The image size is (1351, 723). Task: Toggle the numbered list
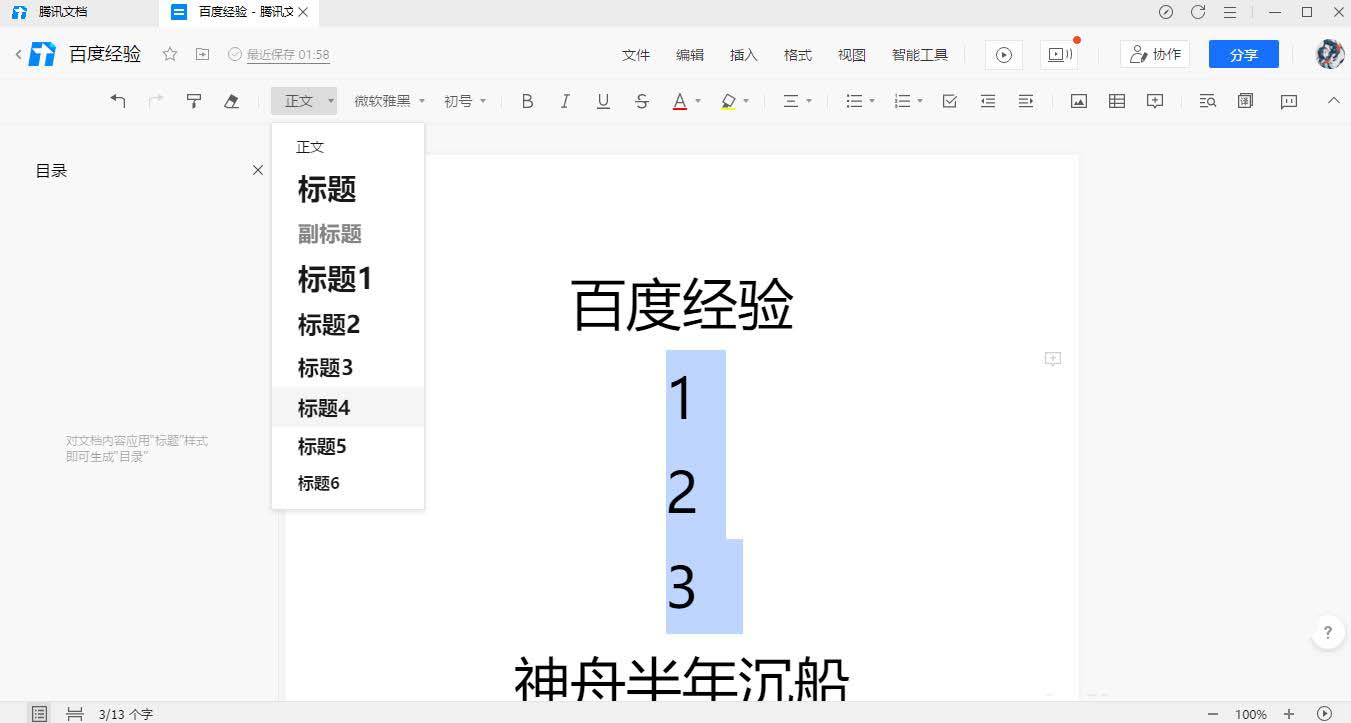[x=902, y=101]
